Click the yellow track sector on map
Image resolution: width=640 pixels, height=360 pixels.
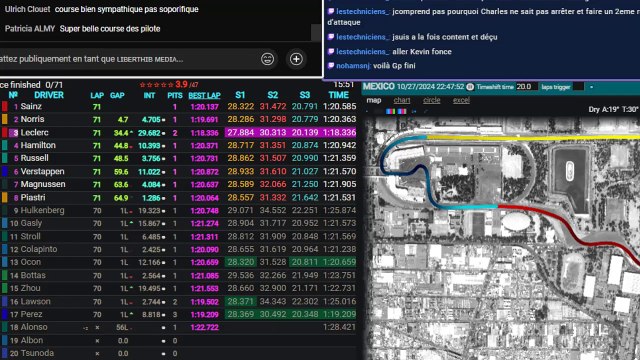click(533, 138)
